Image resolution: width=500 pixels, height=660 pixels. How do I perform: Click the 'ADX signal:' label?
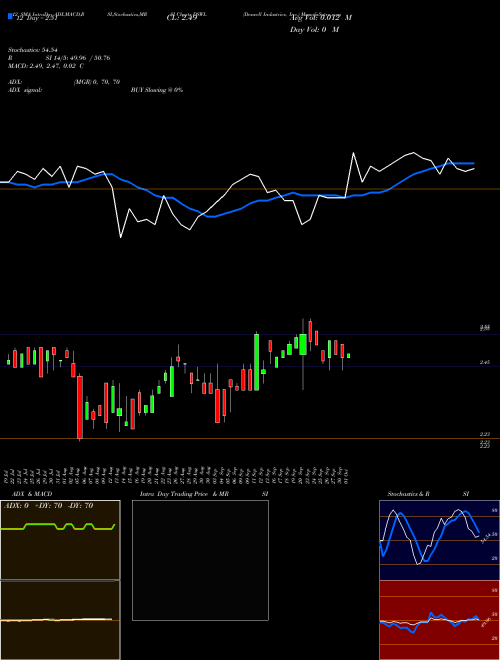point(25,90)
